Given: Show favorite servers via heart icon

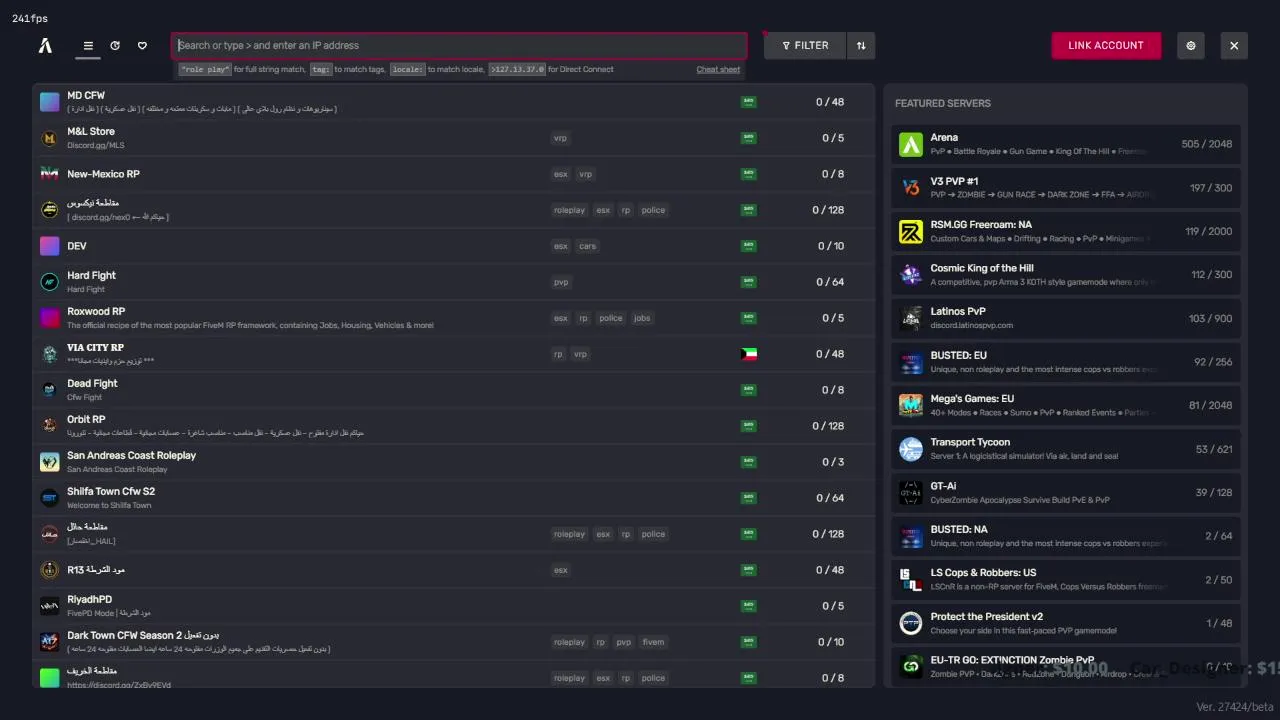Looking at the screenshot, I should [x=142, y=45].
